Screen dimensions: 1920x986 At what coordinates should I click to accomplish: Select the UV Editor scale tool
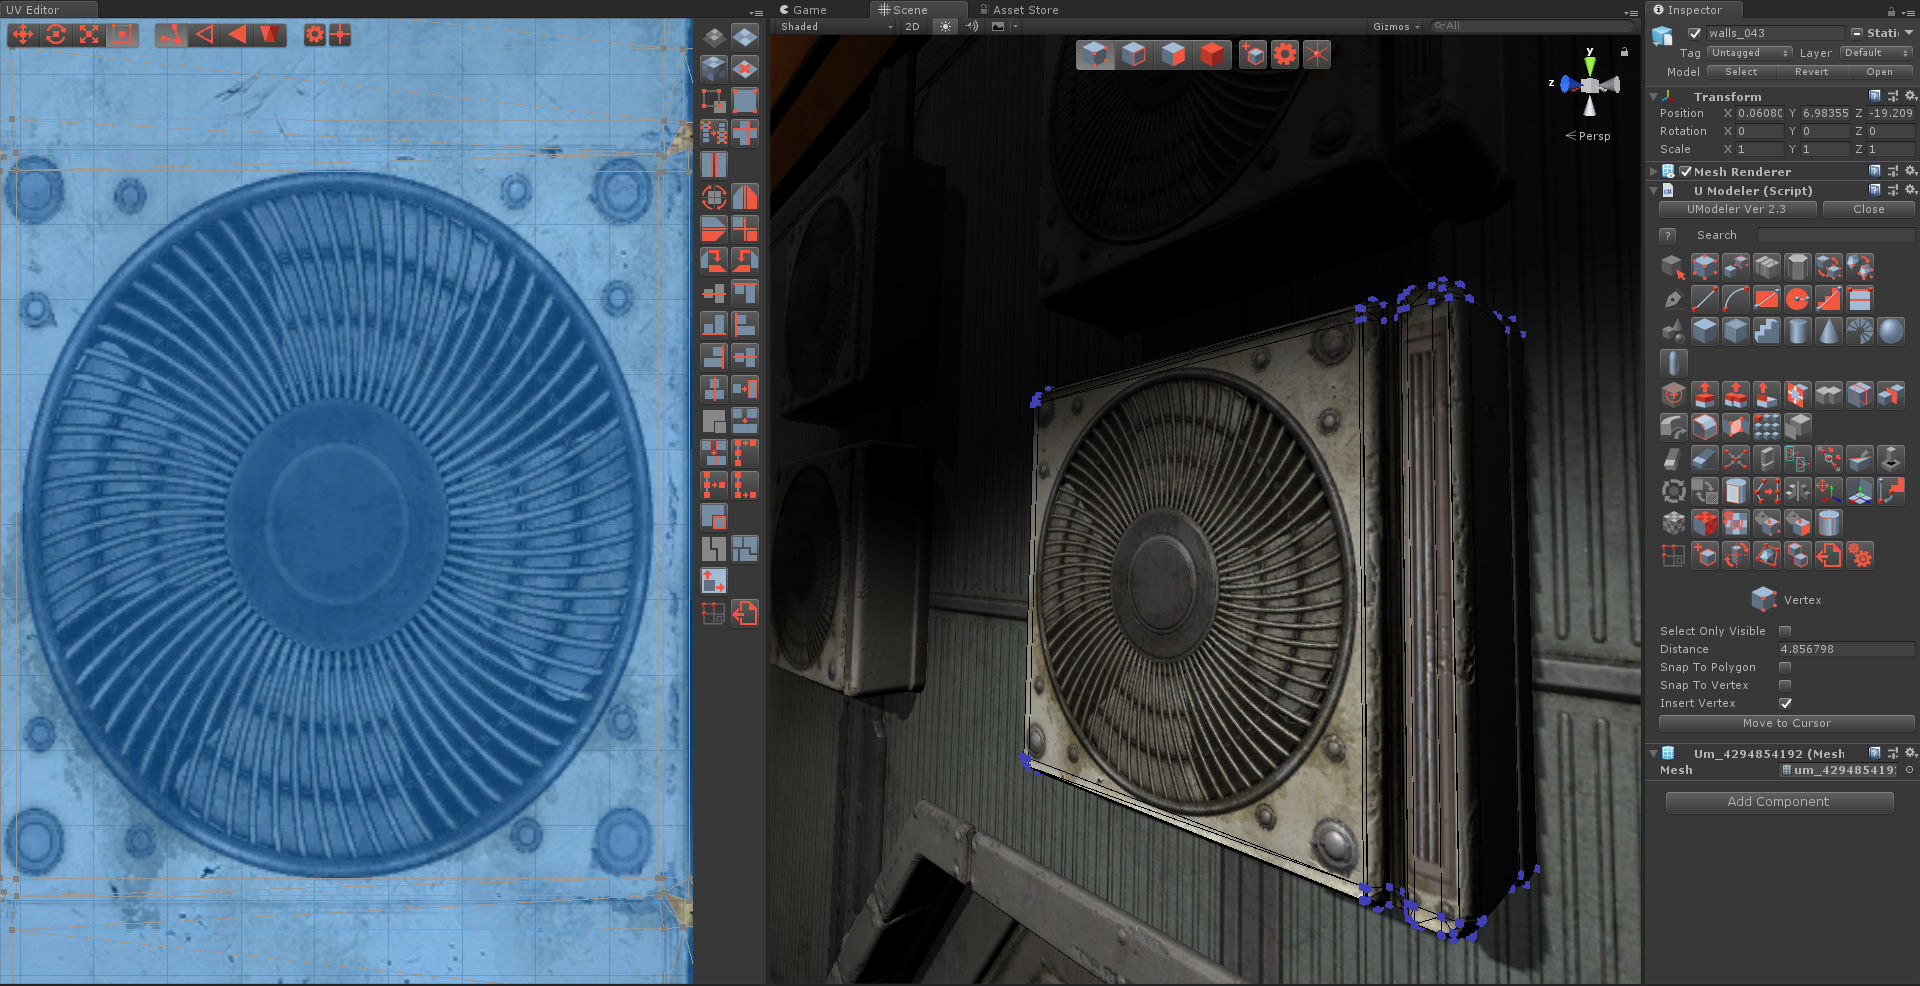89,35
